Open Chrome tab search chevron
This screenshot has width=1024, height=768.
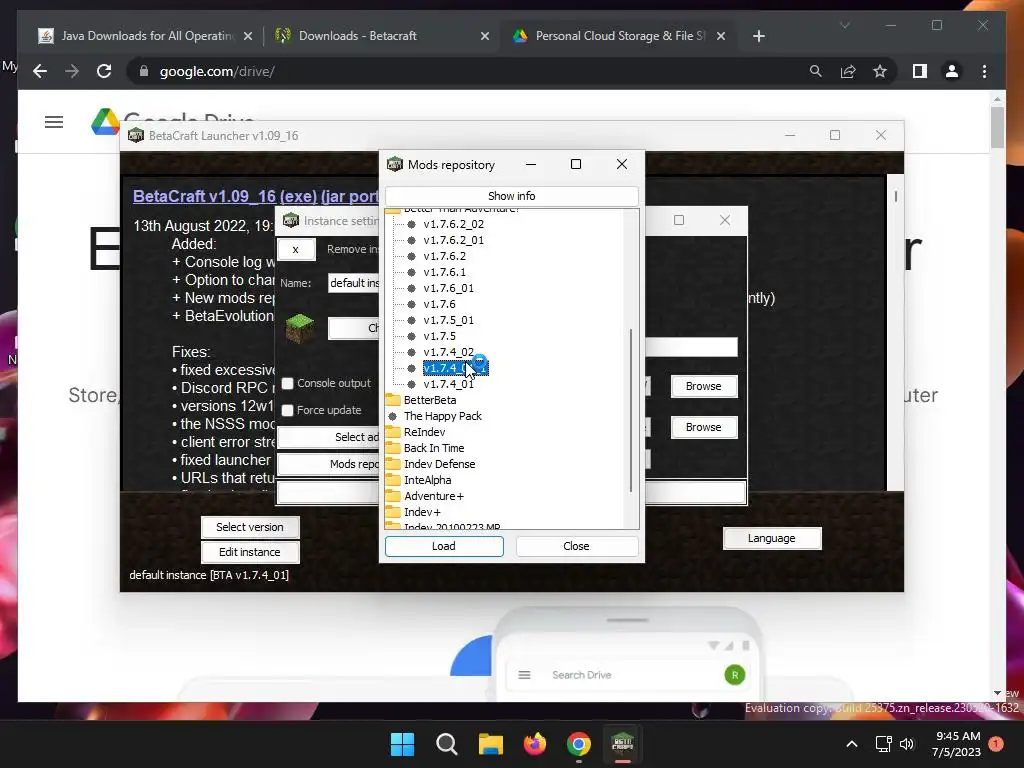(844, 25)
